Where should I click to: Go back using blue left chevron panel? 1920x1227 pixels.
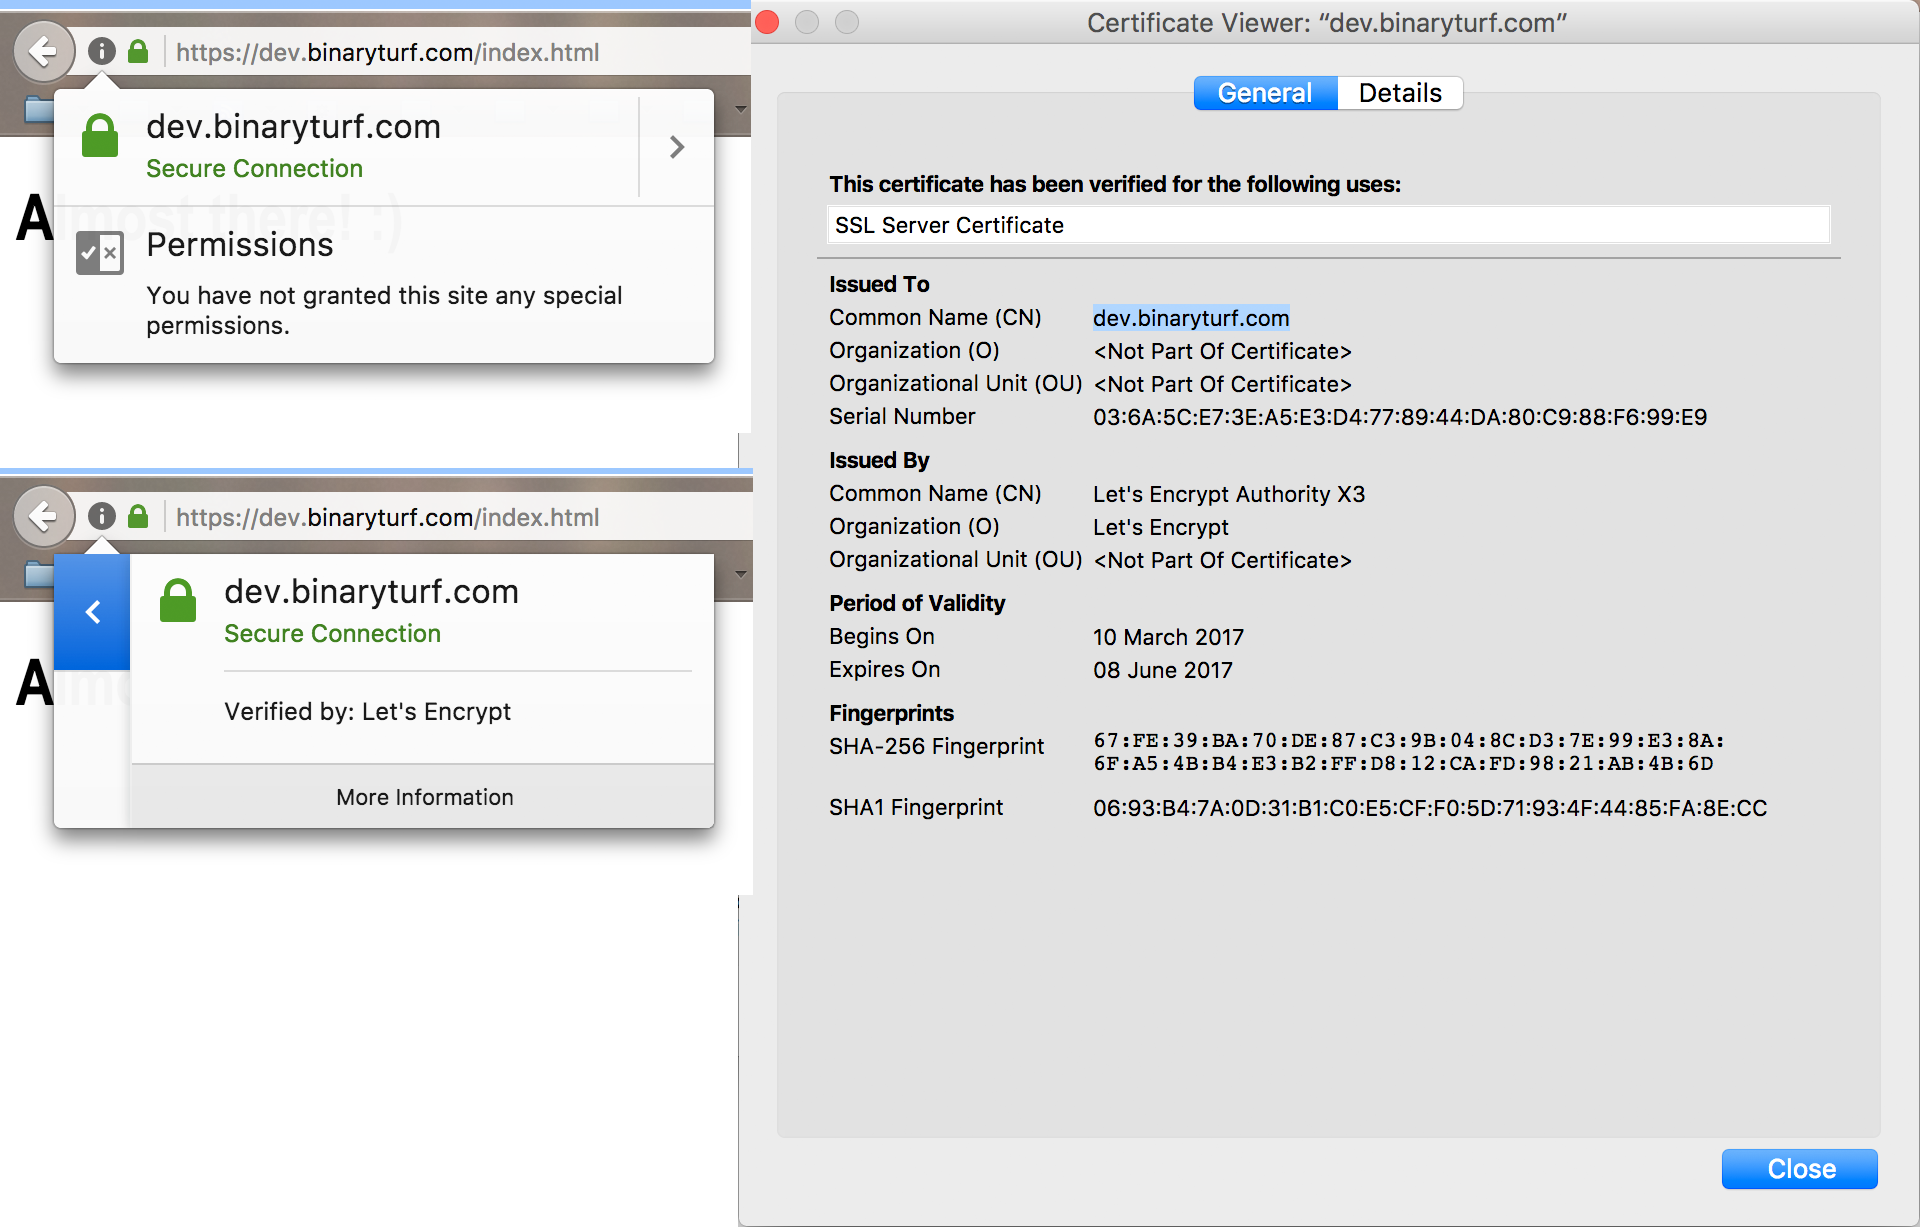92,612
